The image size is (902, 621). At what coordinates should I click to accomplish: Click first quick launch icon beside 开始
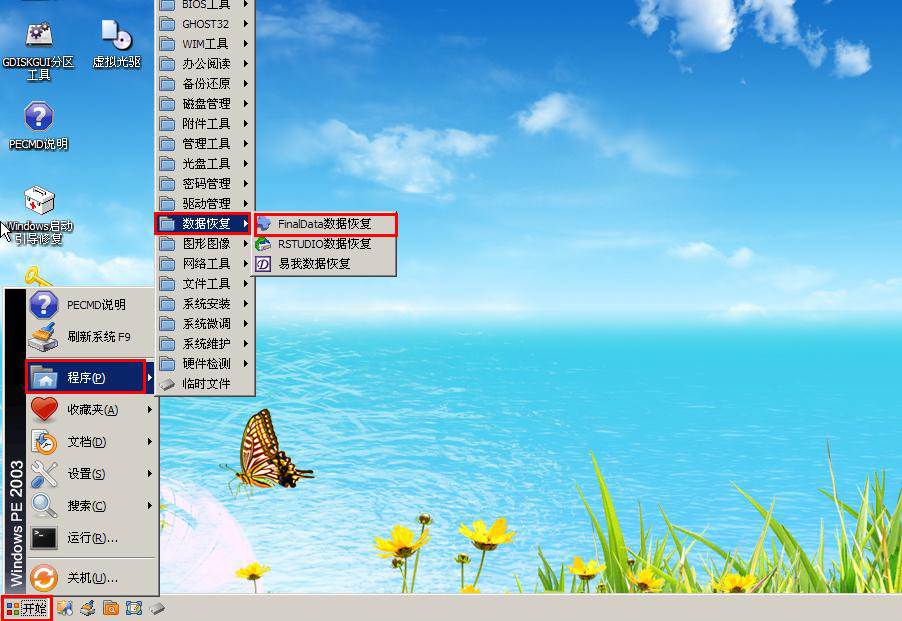pyautogui.click(x=64, y=608)
